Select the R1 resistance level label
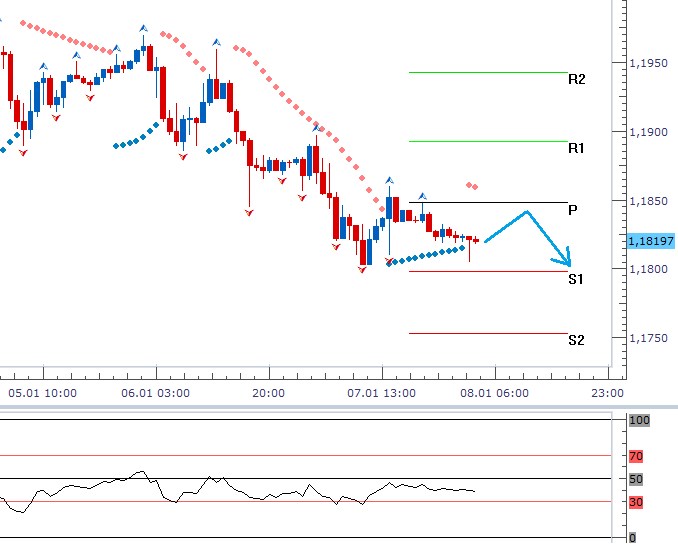678x547 pixels. point(576,148)
